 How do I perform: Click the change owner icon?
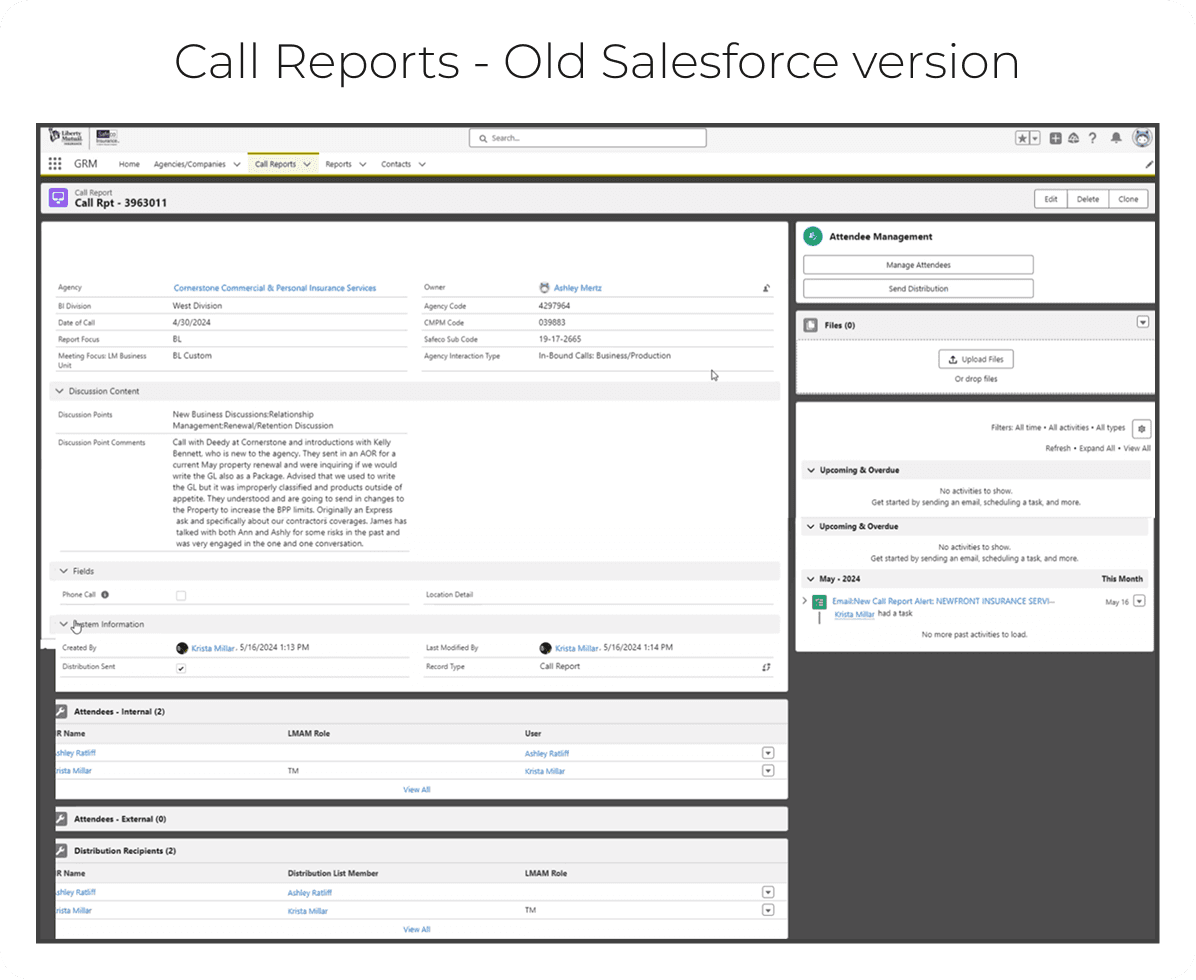766,288
